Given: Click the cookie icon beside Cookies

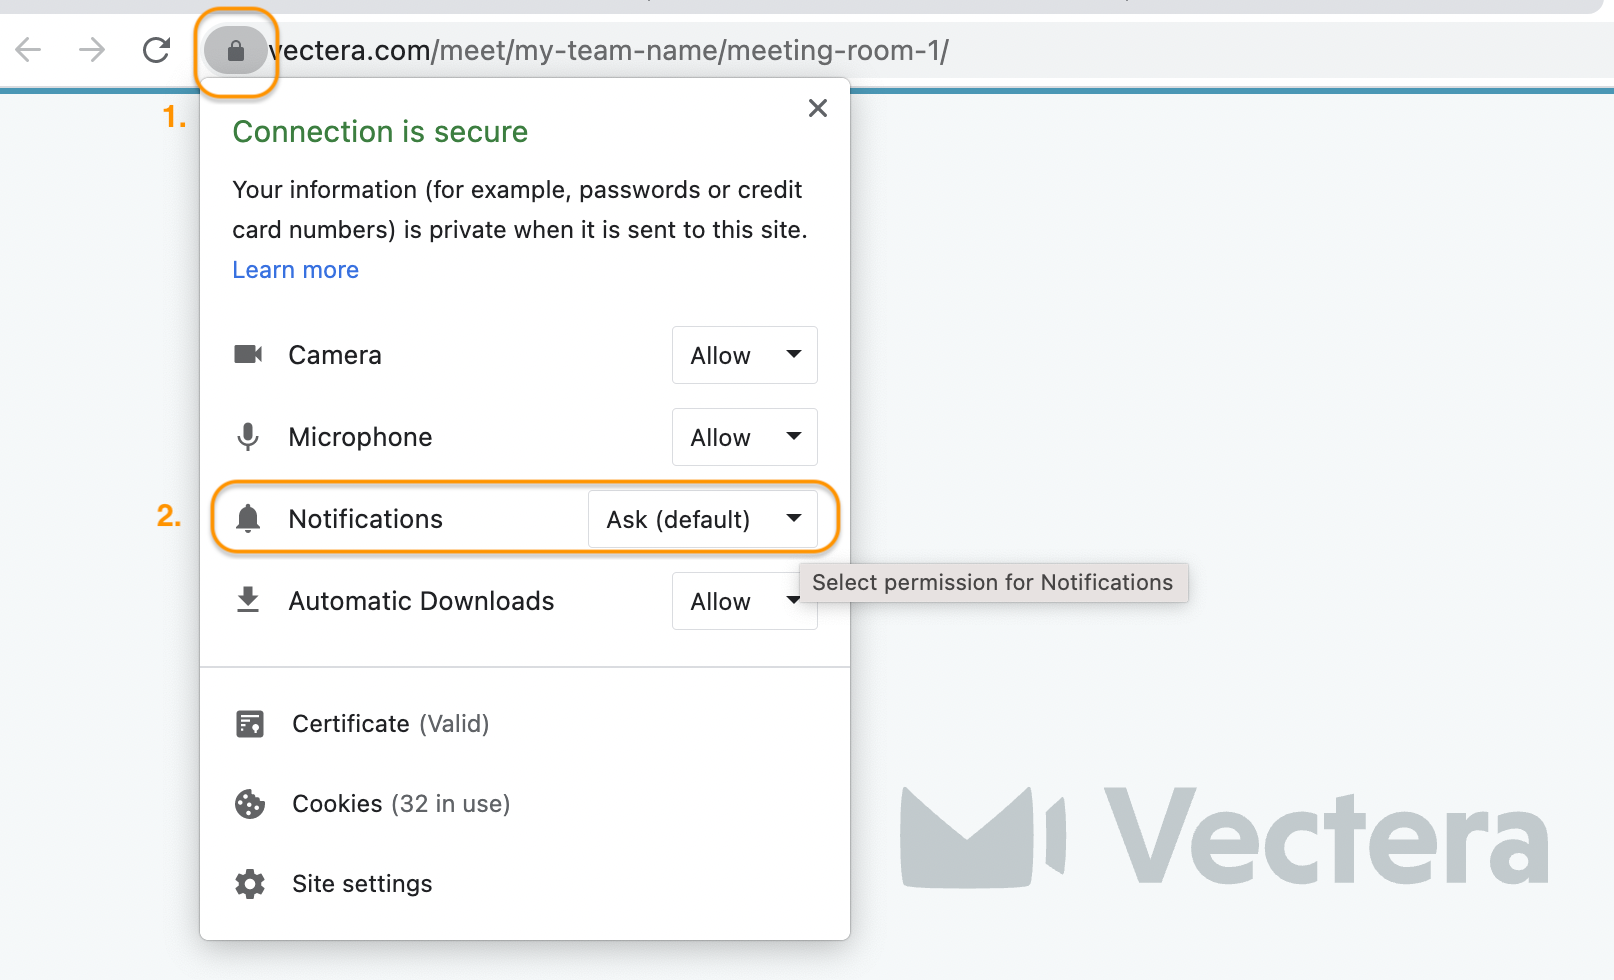Looking at the screenshot, I should 250,804.
